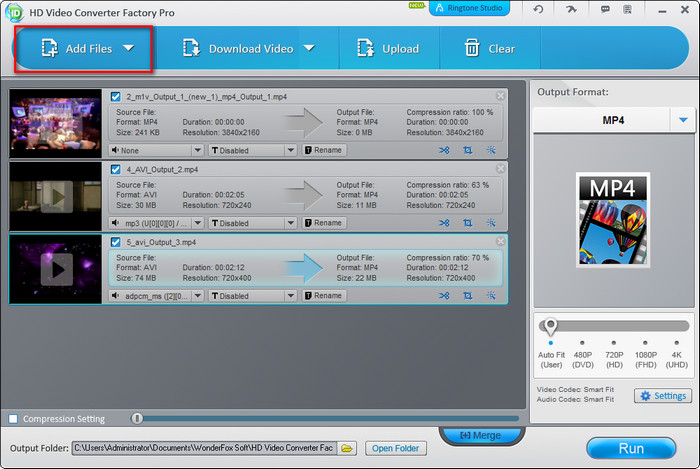This screenshot has height=469, width=700.
Task: Click the undo arrow icon in the title bar
Action: tap(538, 9)
